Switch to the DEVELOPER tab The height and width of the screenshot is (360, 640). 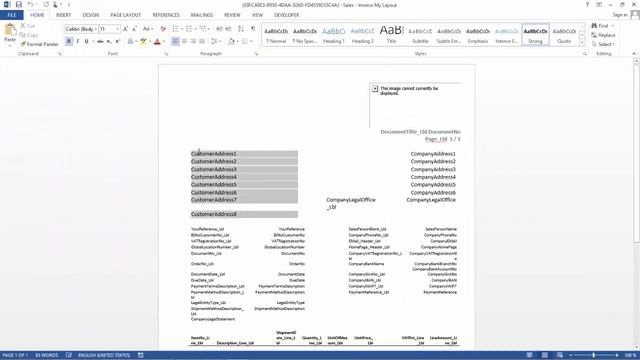tap(287, 15)
